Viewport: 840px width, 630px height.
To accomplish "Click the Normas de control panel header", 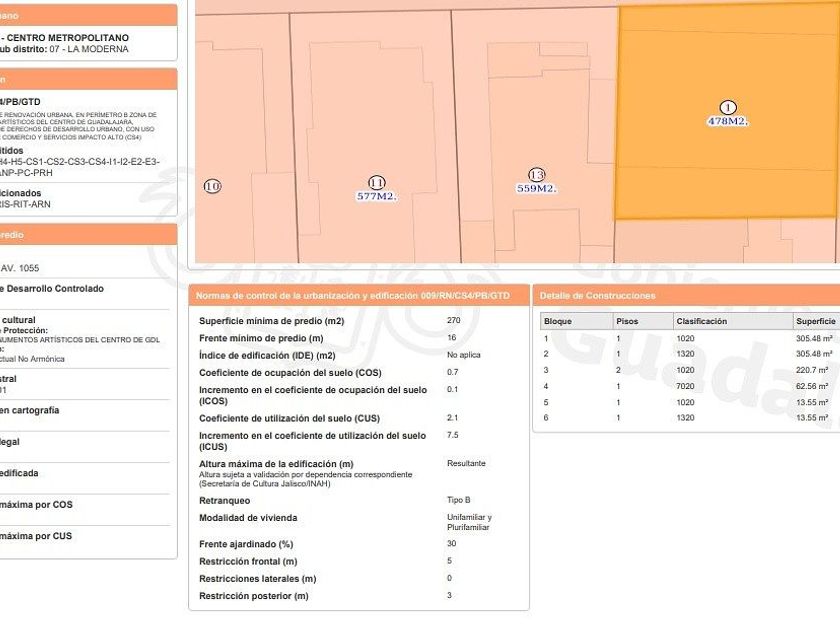I will 353,296.
